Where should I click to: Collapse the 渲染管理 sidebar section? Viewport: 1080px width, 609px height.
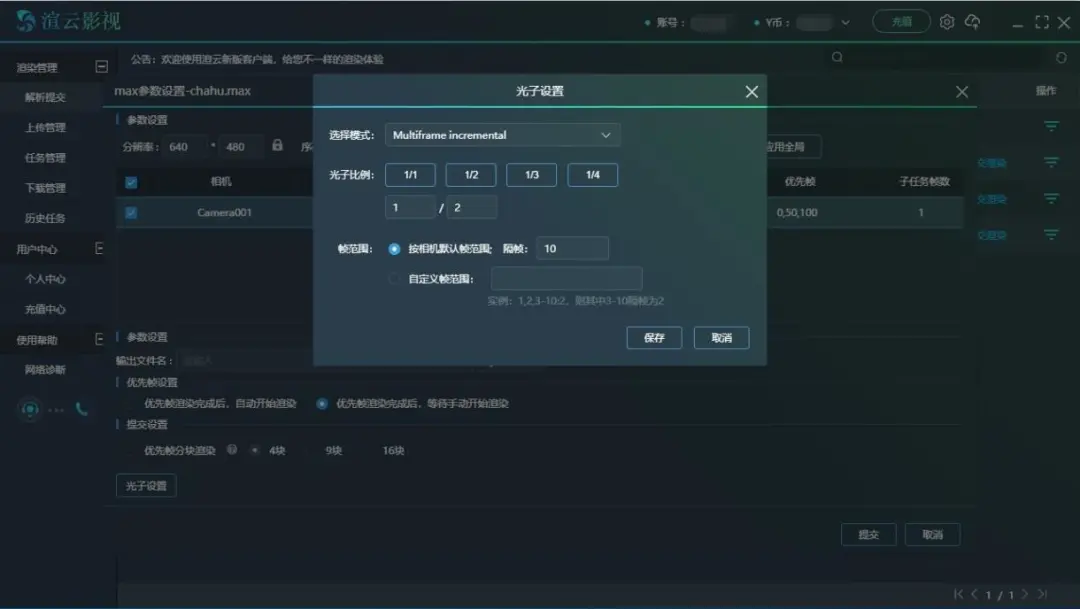[101, 67]
